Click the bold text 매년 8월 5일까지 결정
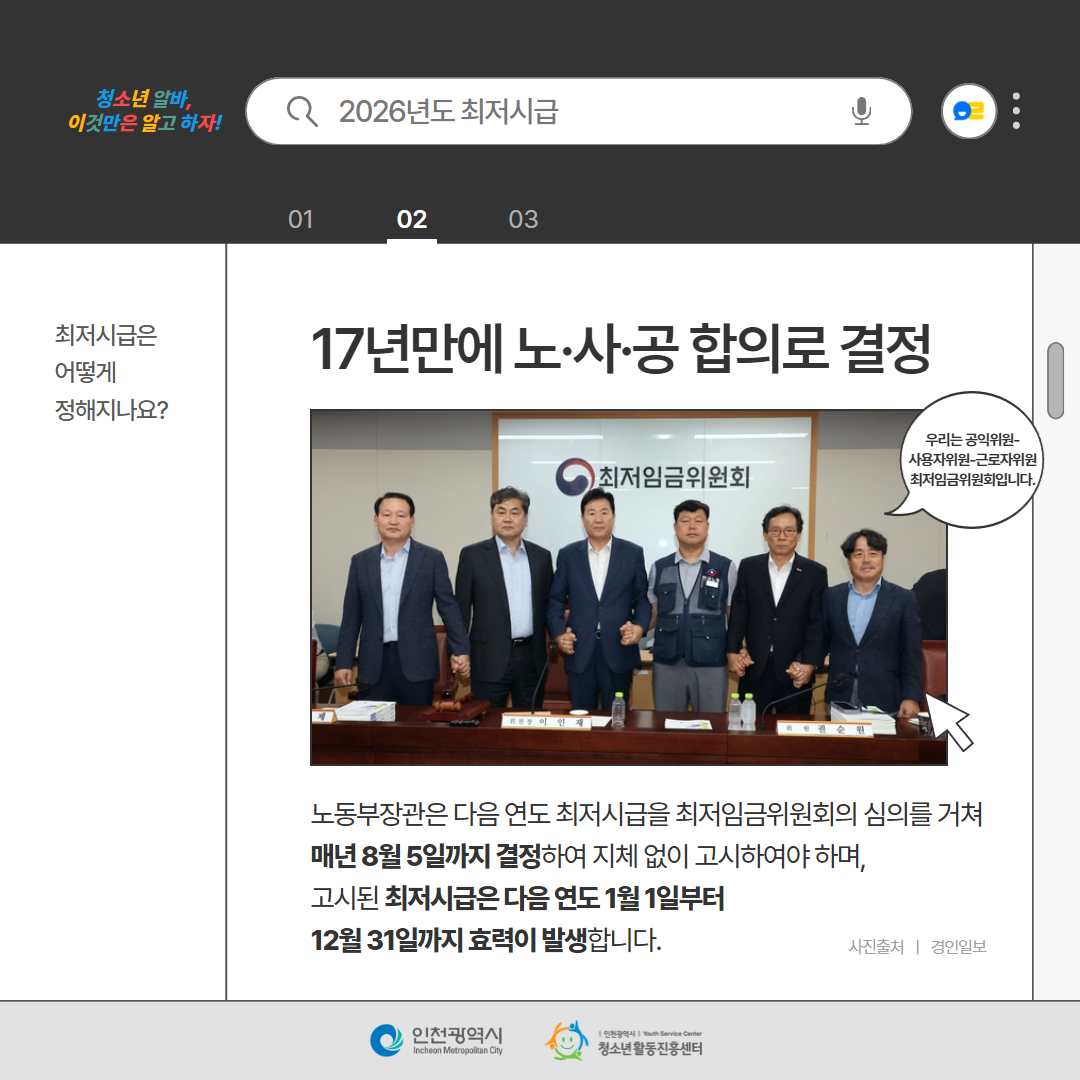The width and height of the screenshot is (1080, 1080). click(426, 857)
